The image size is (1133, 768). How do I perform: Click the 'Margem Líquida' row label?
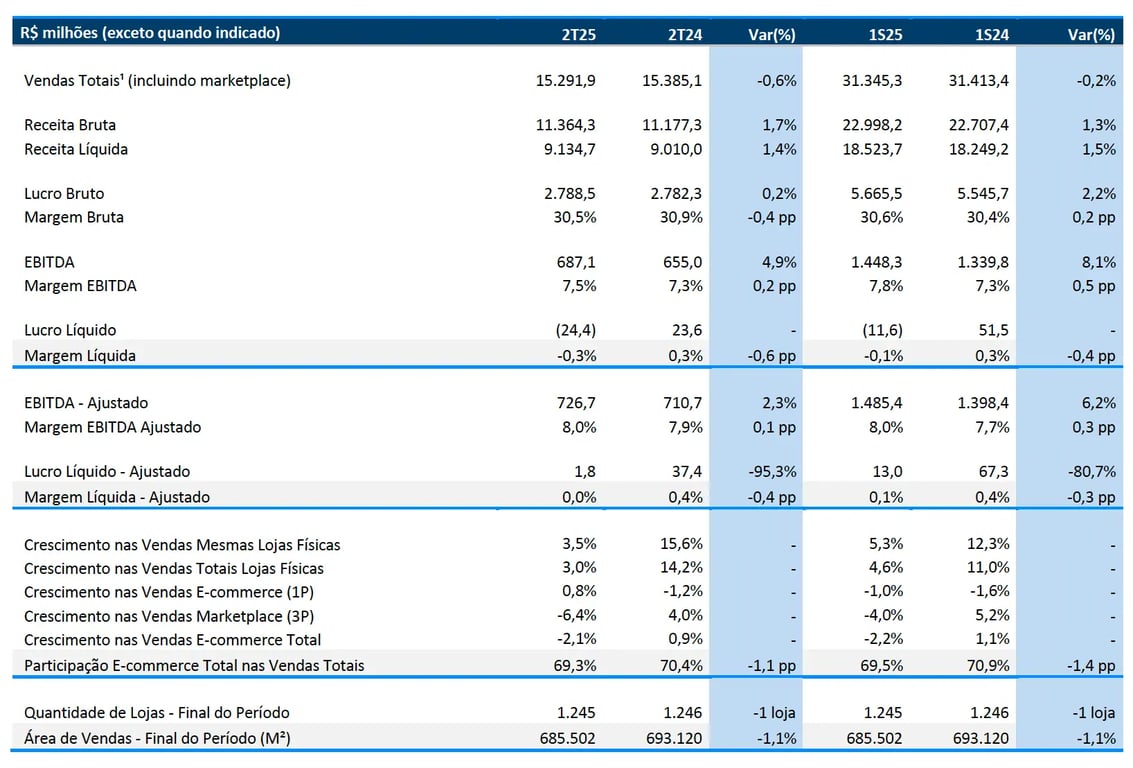(79, 355)
